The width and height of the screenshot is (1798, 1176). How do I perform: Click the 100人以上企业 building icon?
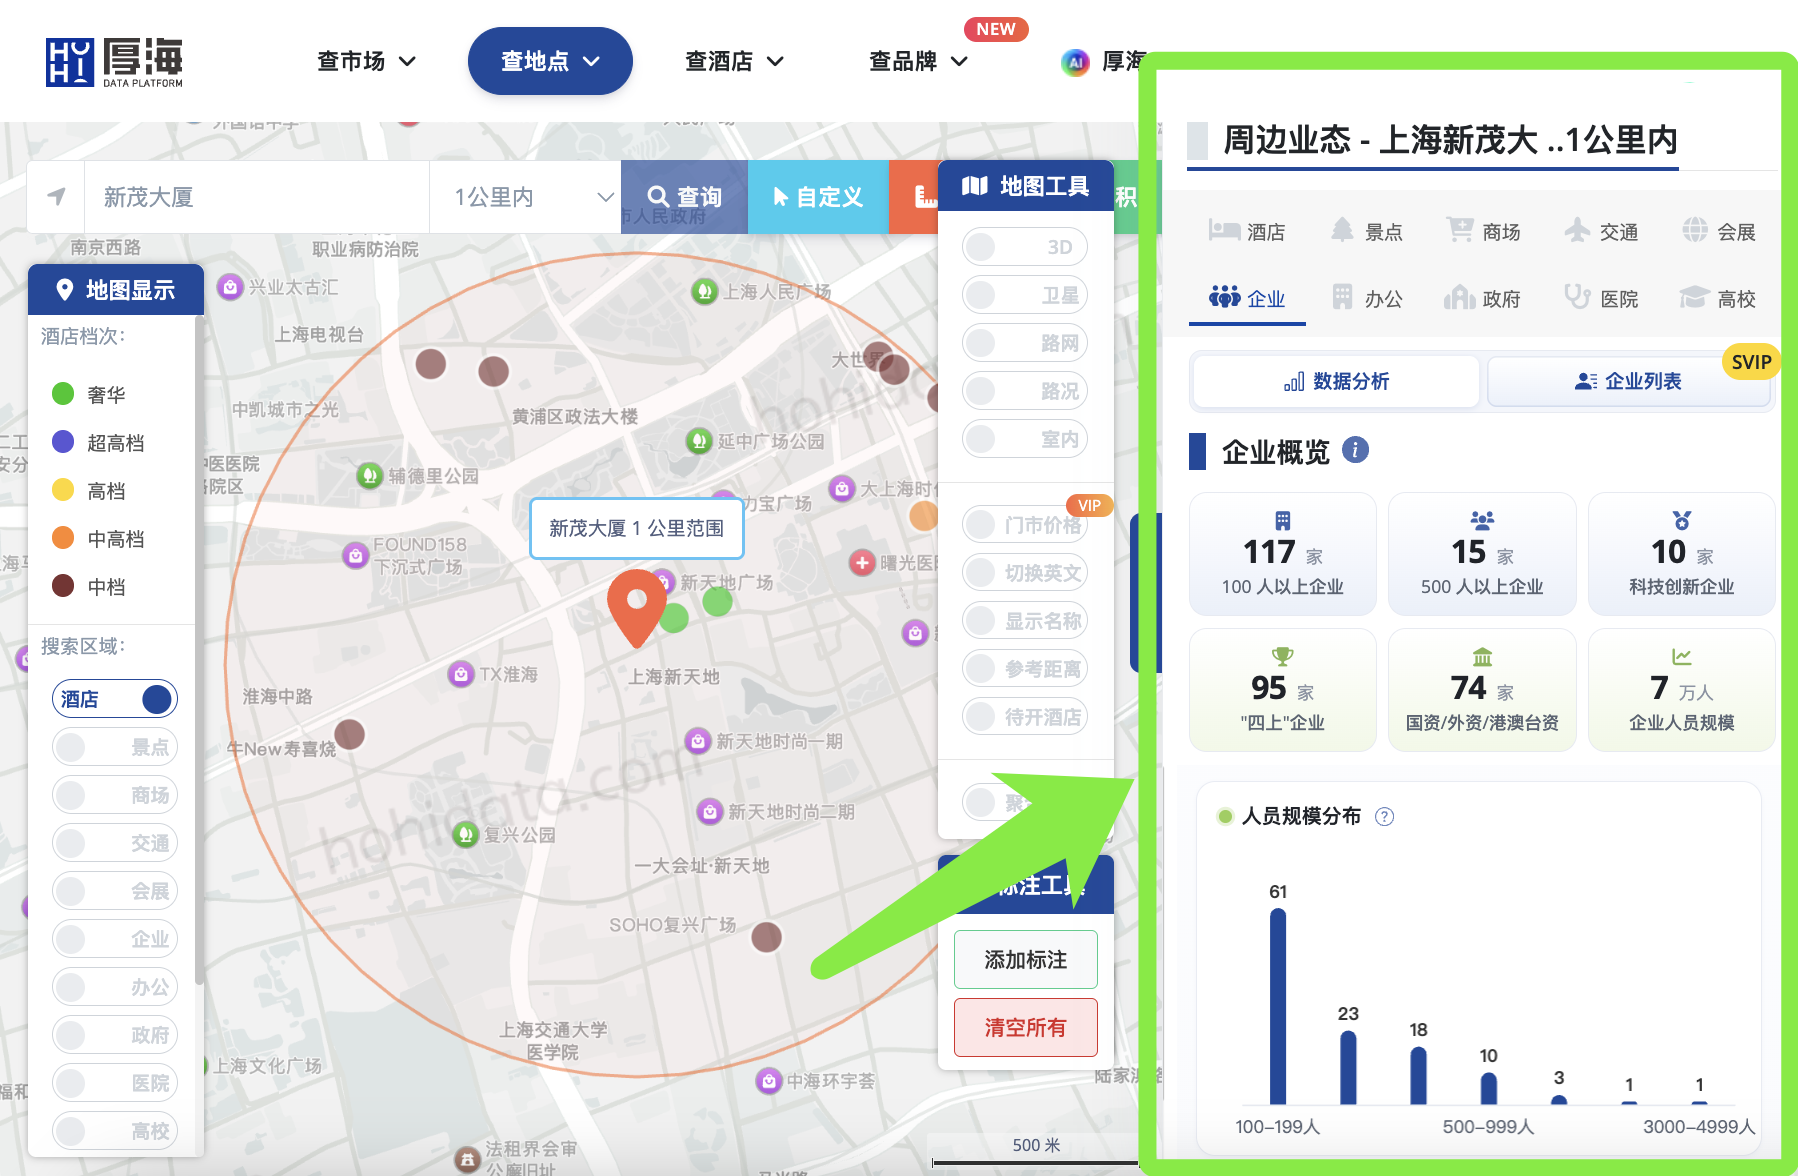(x=1282, y=520)
